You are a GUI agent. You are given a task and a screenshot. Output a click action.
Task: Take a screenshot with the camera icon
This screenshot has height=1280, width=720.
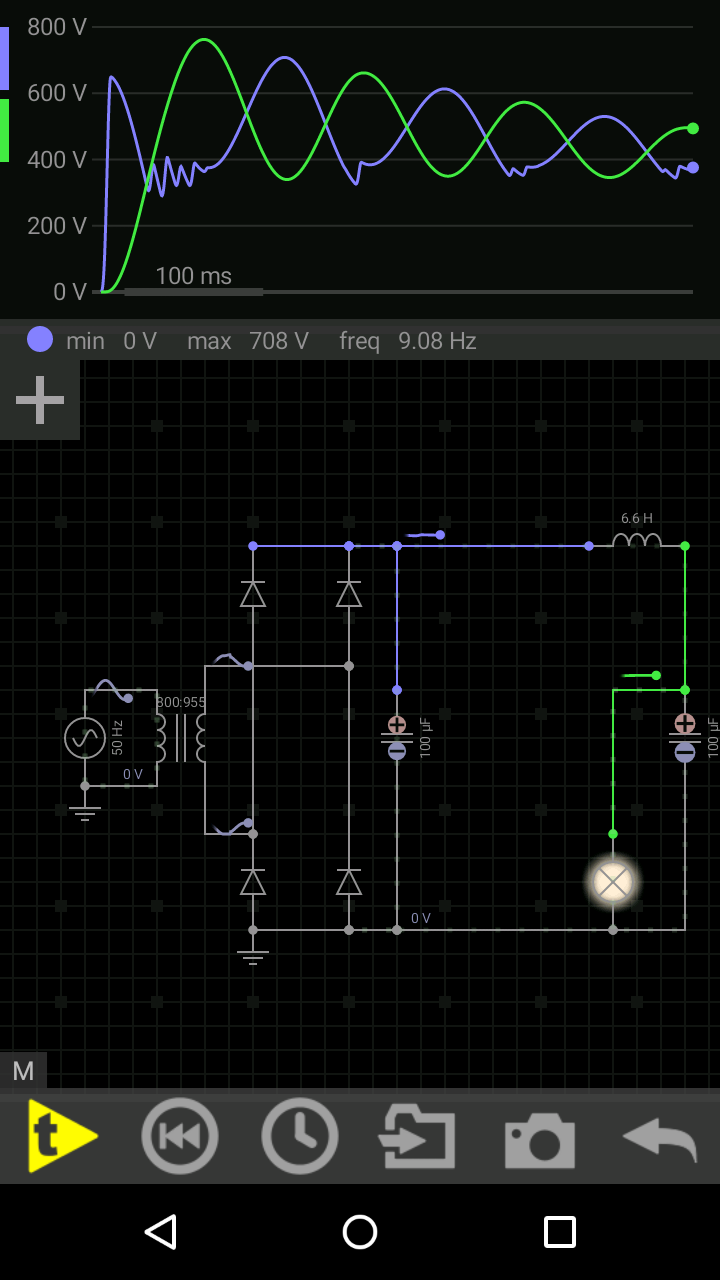(x=540, y=1139)
